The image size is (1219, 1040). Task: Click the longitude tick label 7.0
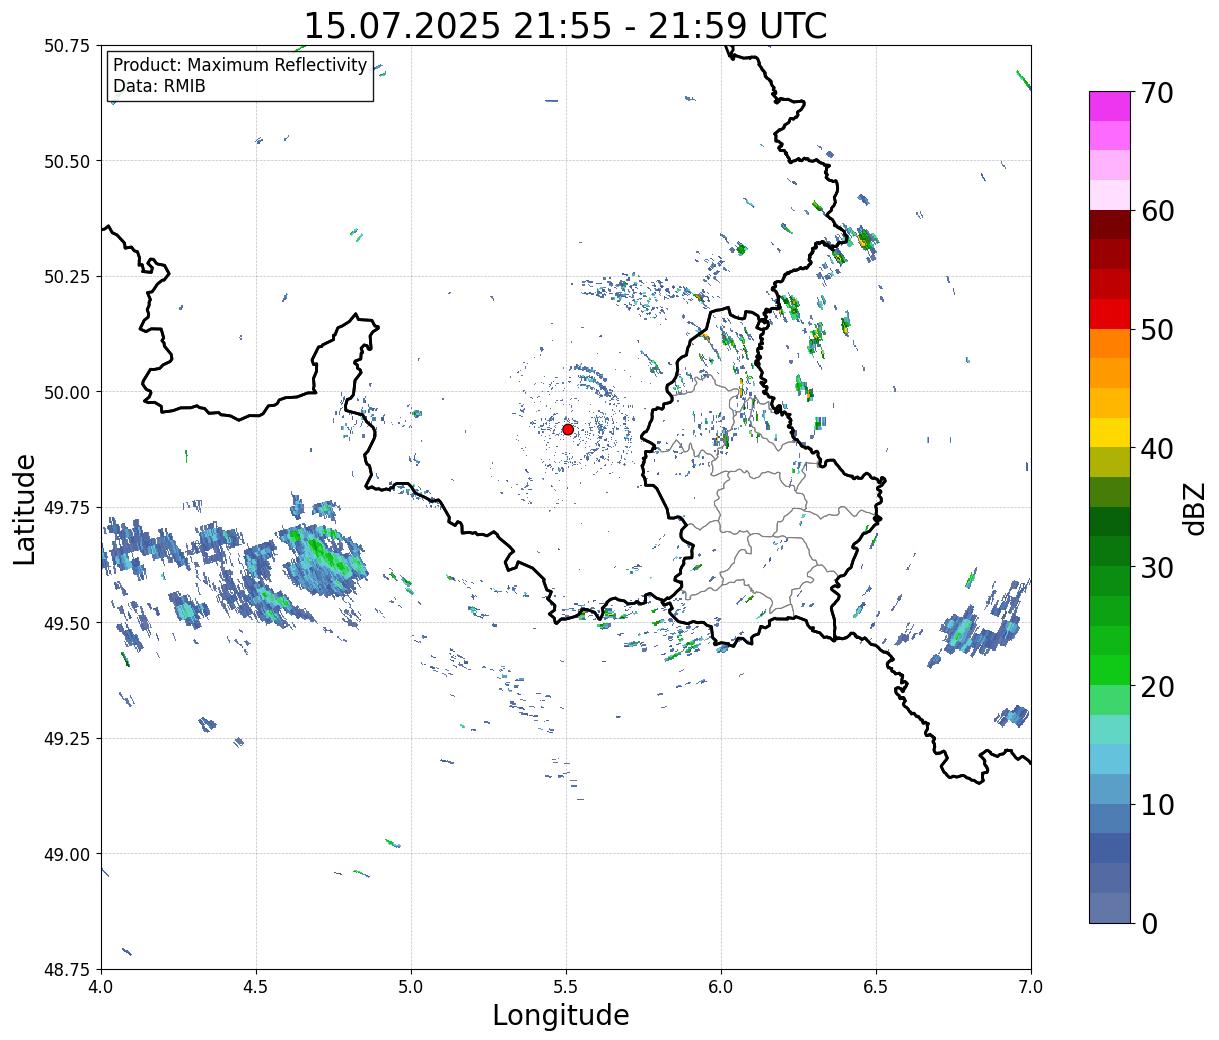pyautogui.click(x=1031, y=987)
